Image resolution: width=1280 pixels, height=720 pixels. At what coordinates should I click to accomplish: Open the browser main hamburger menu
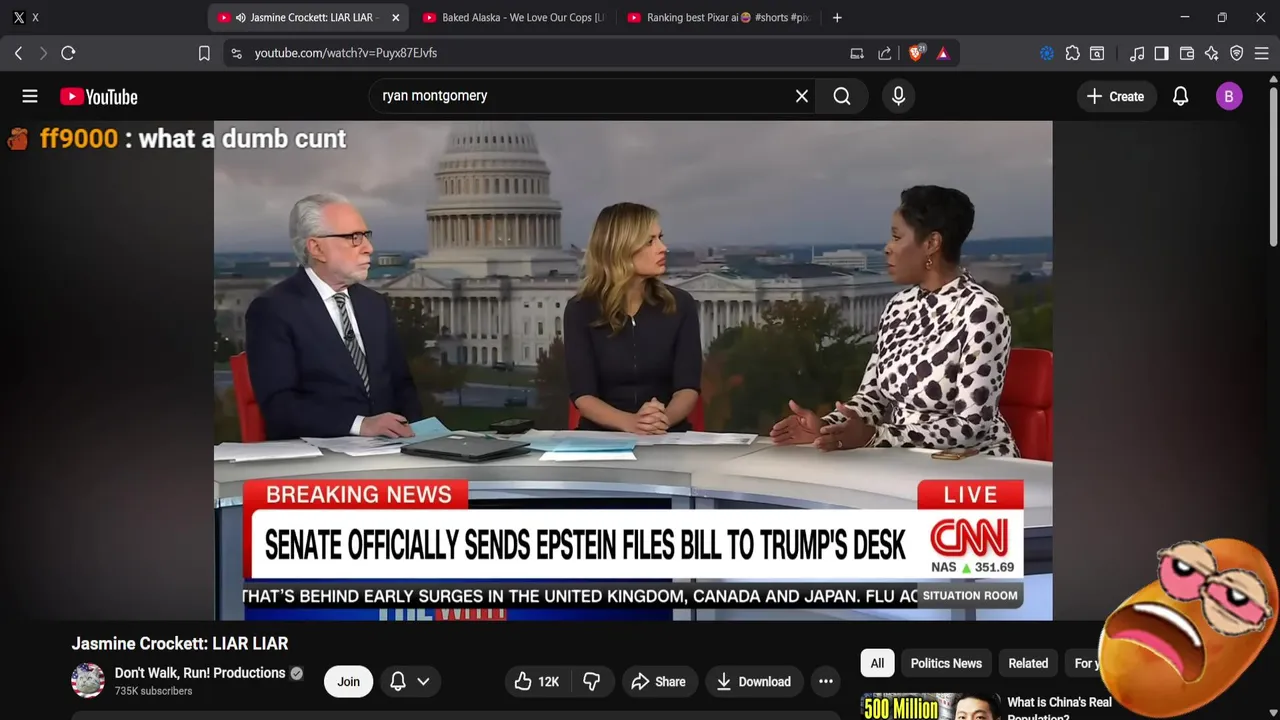pyautogui.click(x=1262, y=53)
